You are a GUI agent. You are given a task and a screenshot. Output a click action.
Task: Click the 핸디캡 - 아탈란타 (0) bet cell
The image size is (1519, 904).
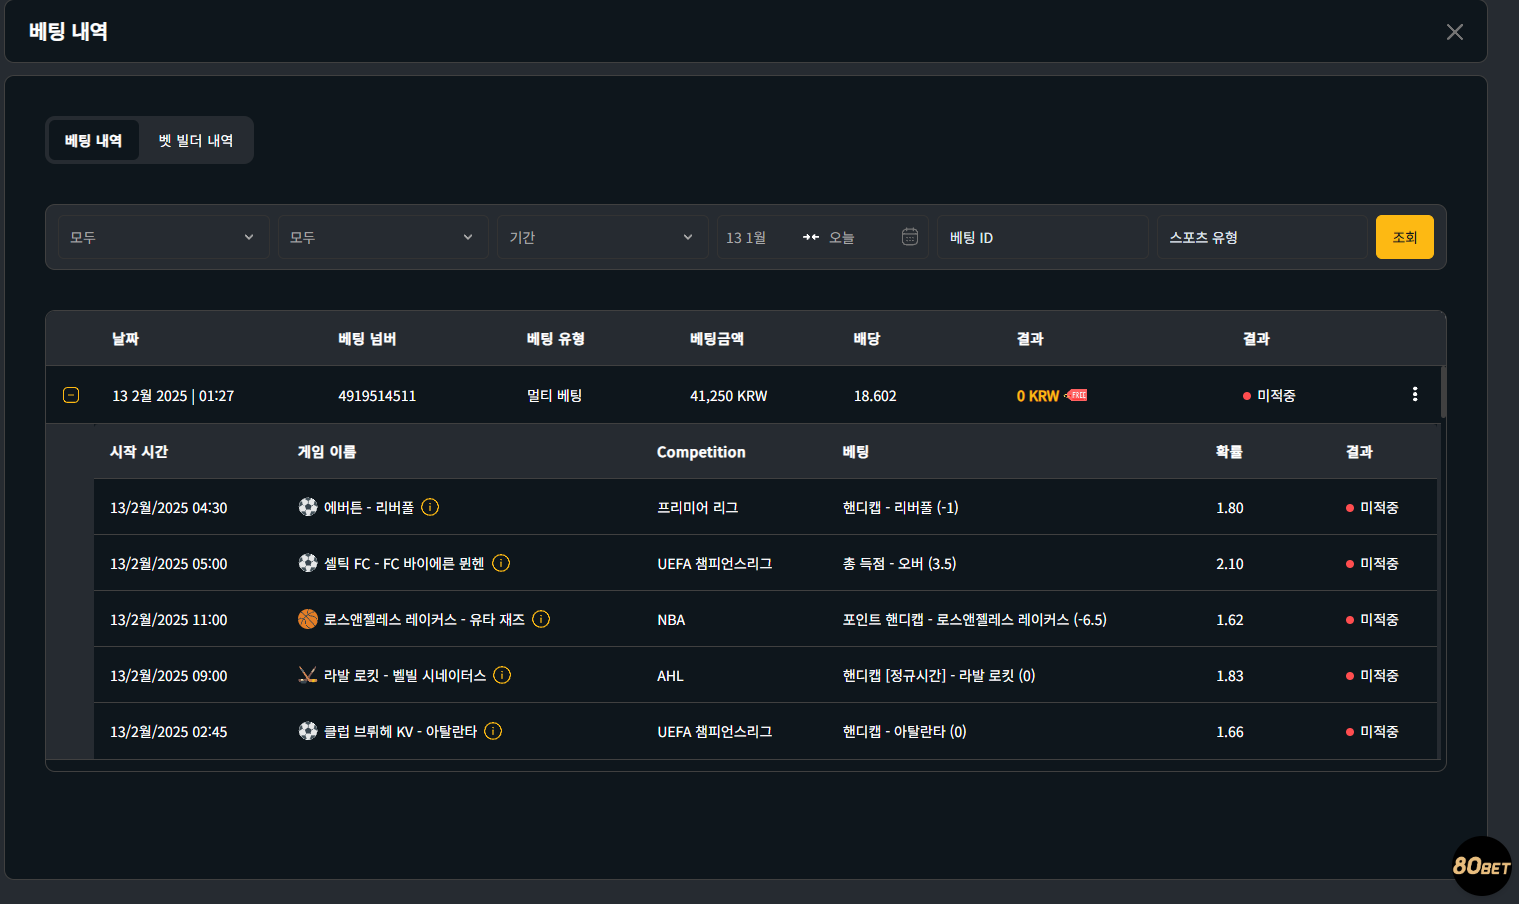tap(905, 732)
